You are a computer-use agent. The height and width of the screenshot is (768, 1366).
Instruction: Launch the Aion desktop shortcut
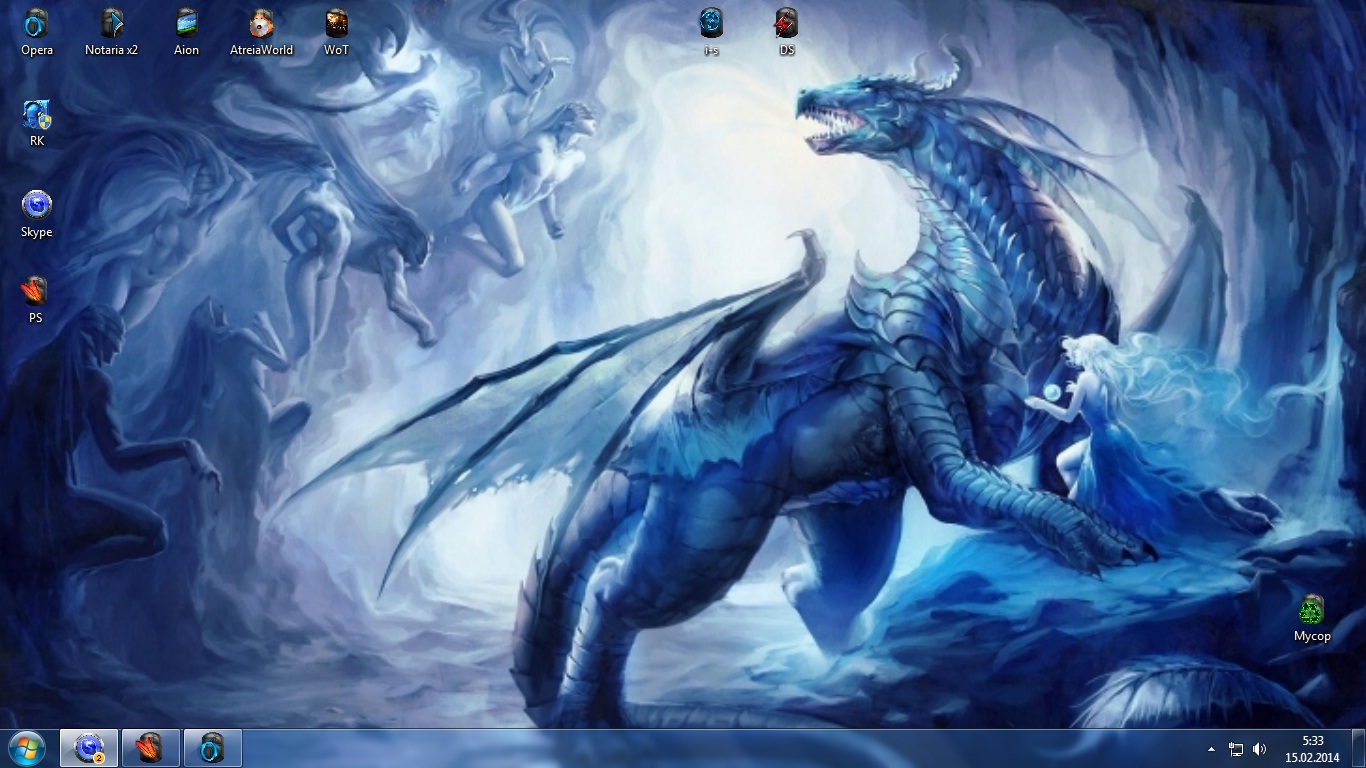click(187, 31)
